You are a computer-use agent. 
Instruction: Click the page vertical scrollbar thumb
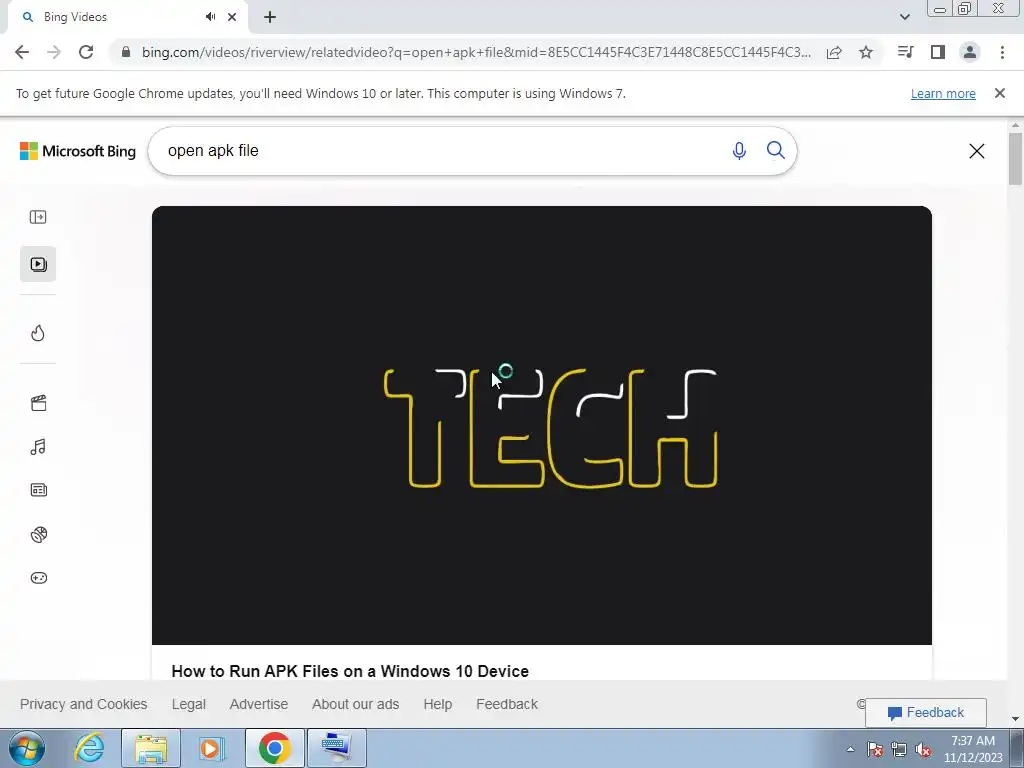click(x=1015, y=159)
